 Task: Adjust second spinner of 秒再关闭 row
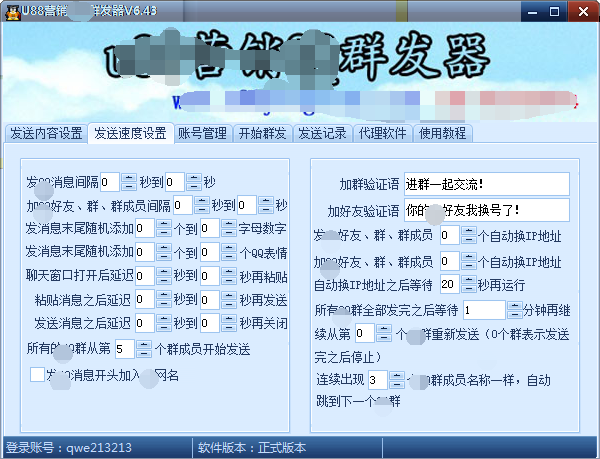coord(229,323)
